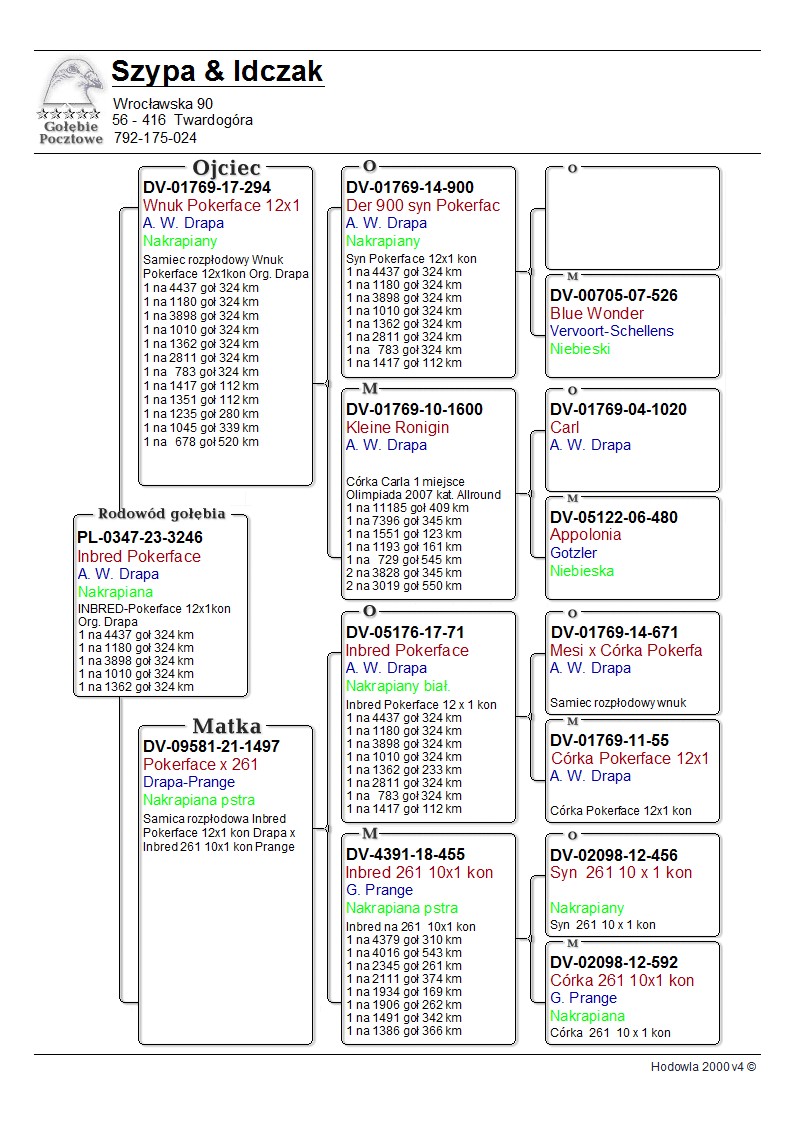Select breeder name Gotzler
Image resolution: width=794 pixels, height=1123 pixels.
[x=574, y=553]
